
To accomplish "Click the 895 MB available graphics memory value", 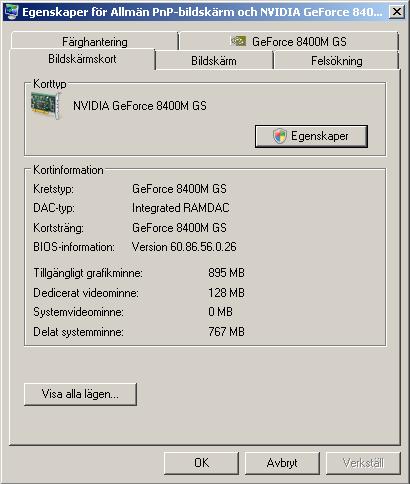I will 226,273.
